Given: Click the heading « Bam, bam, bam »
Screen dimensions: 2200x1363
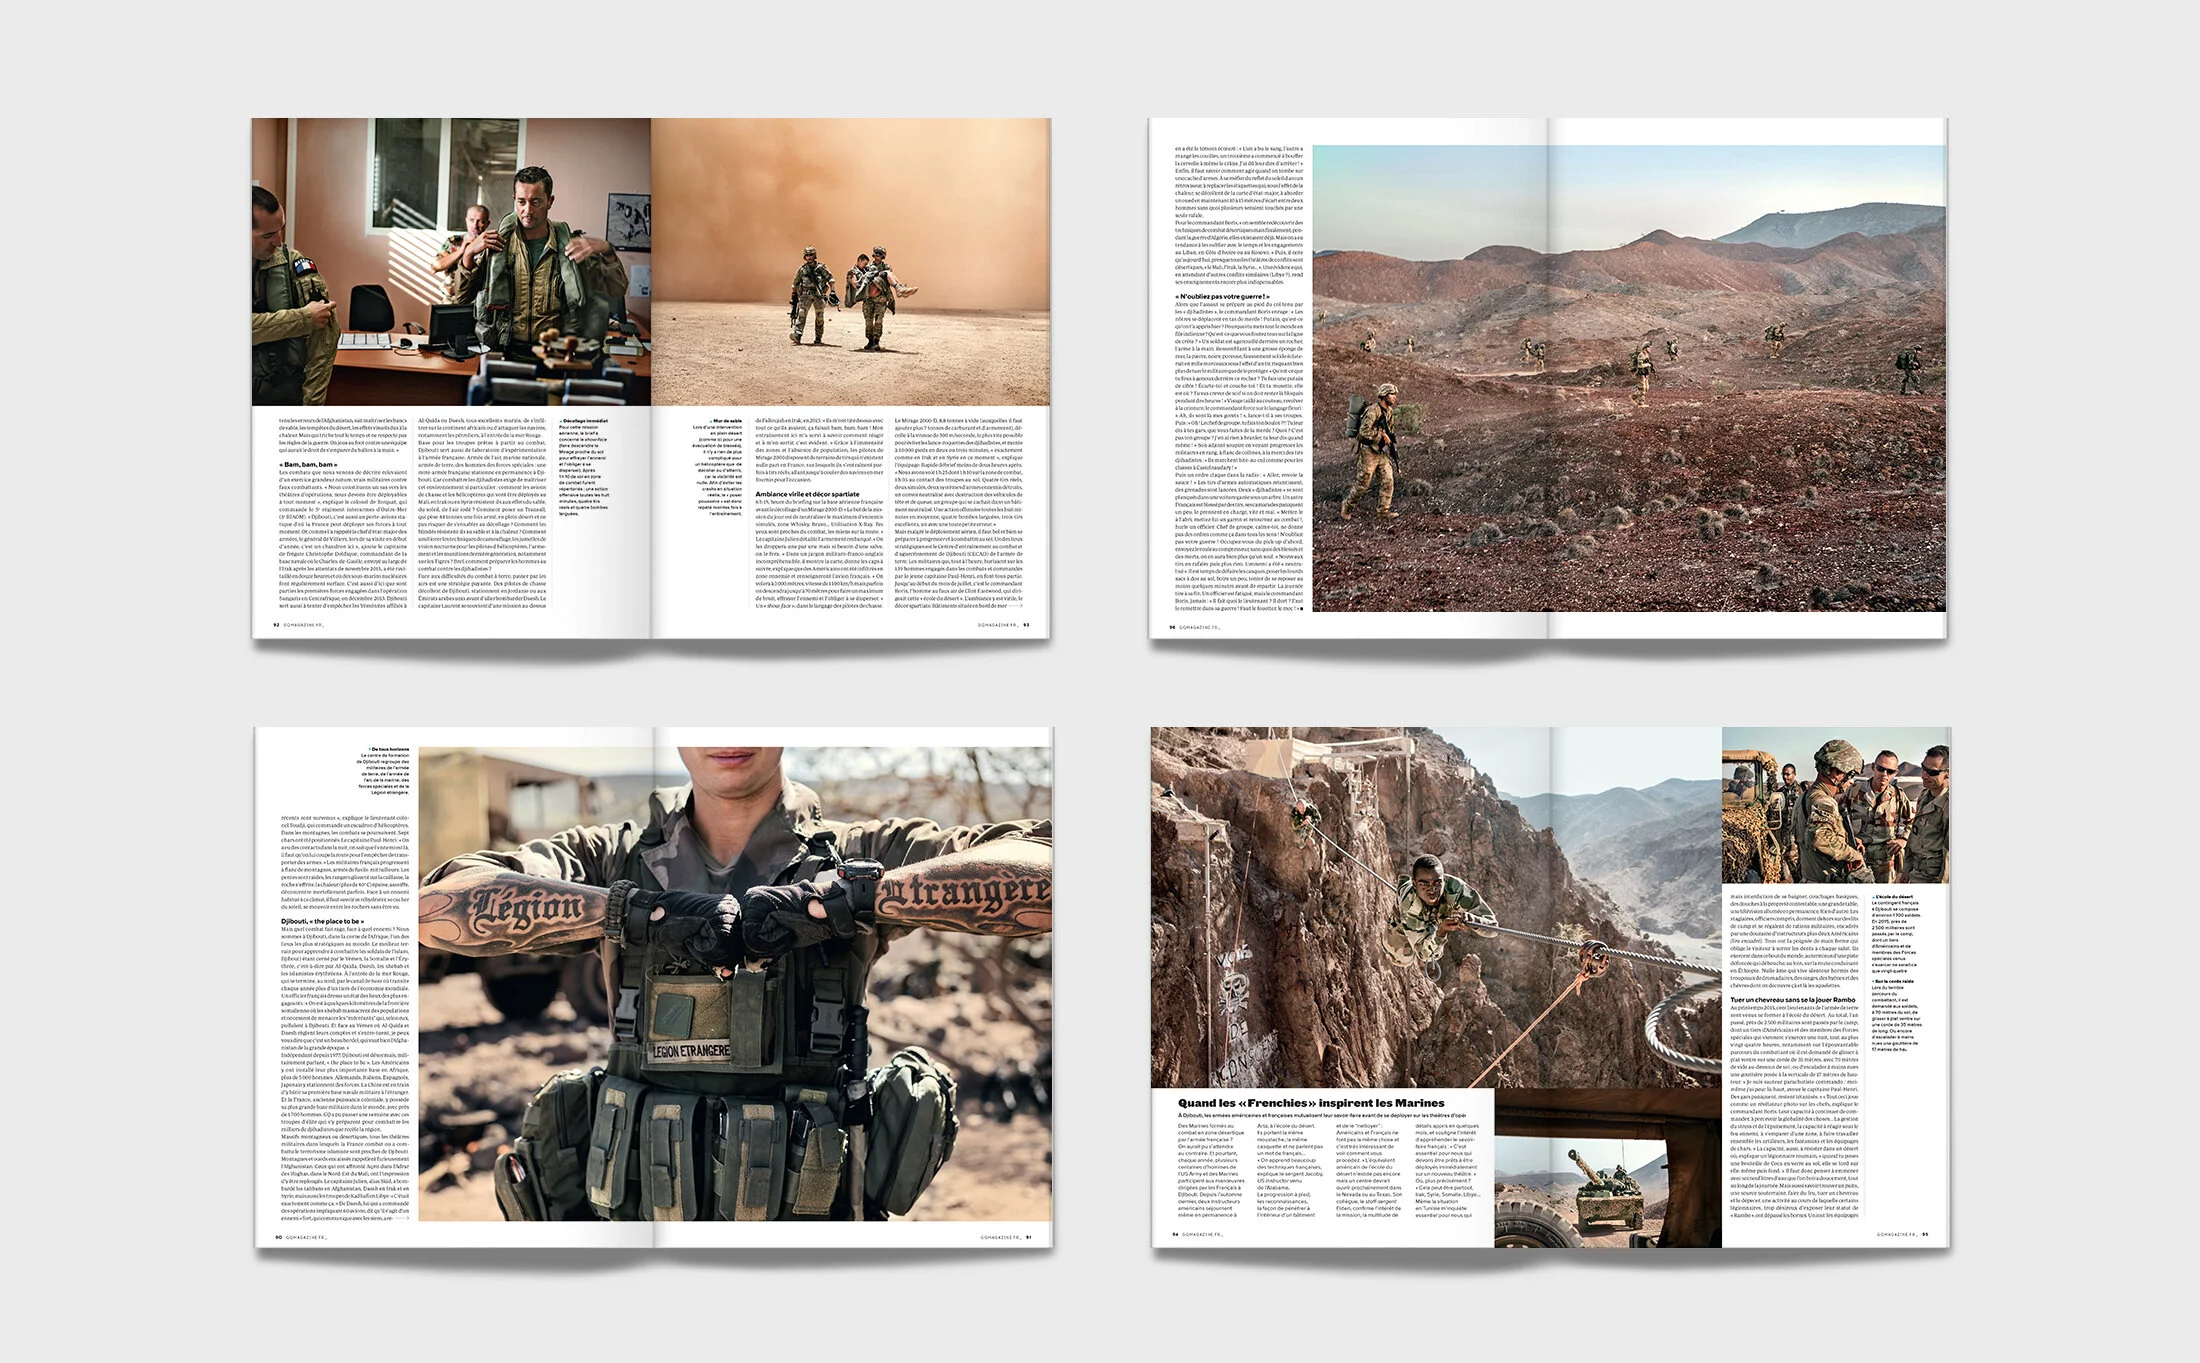Looking at the screenshot, I should pyautogui.click(x=307, y=465).
